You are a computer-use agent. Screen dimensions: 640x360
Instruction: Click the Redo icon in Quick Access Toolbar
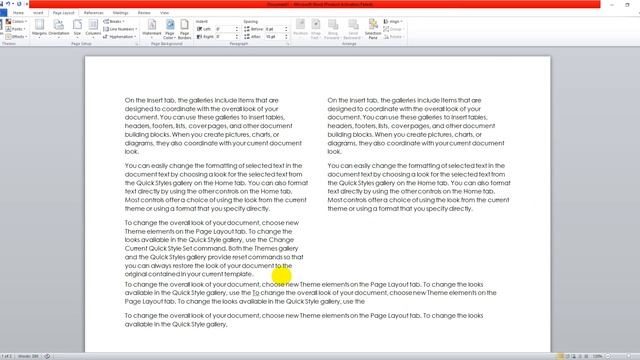point(19,4)
